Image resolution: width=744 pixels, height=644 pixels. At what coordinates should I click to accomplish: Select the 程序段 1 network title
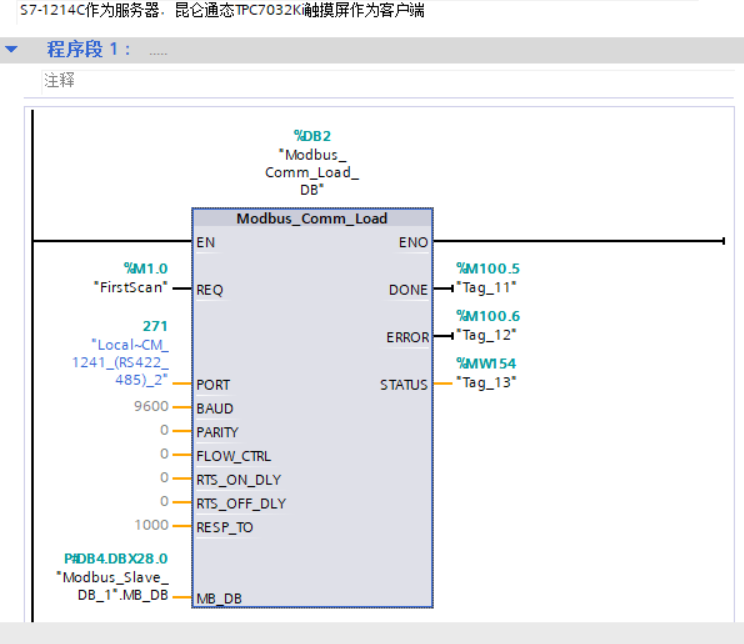pos(88,50)
